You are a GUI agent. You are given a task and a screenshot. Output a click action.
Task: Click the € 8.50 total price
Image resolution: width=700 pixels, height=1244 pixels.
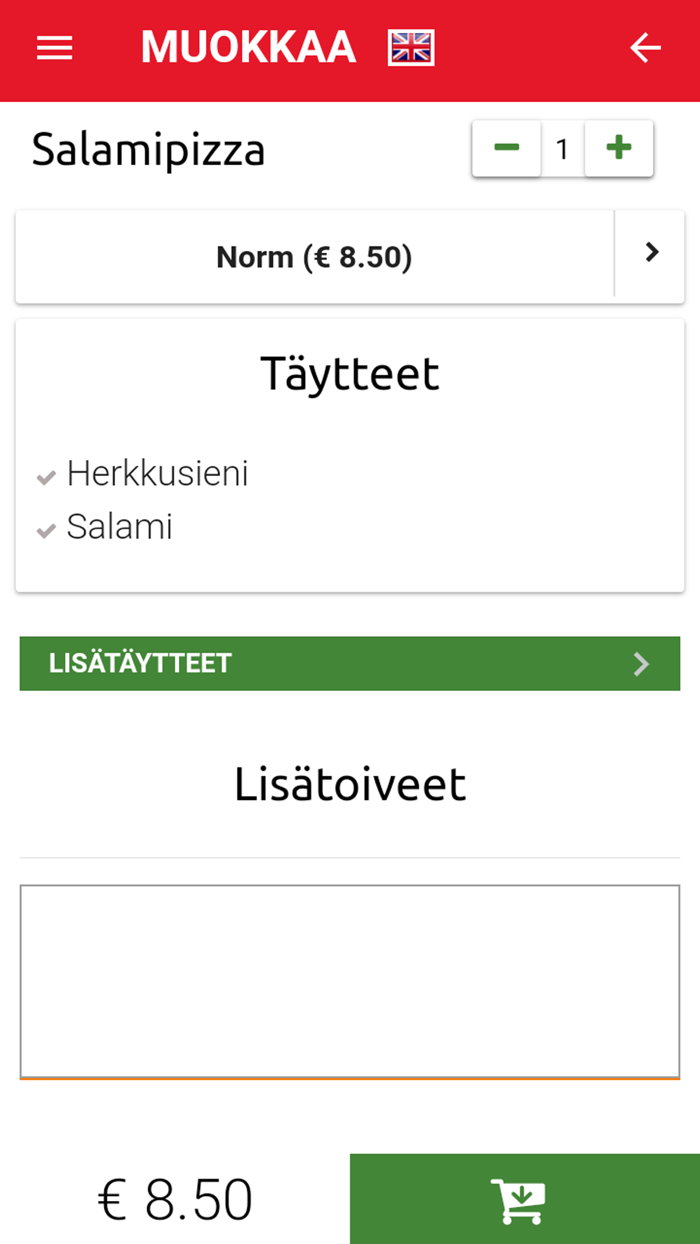(175, 1200)
